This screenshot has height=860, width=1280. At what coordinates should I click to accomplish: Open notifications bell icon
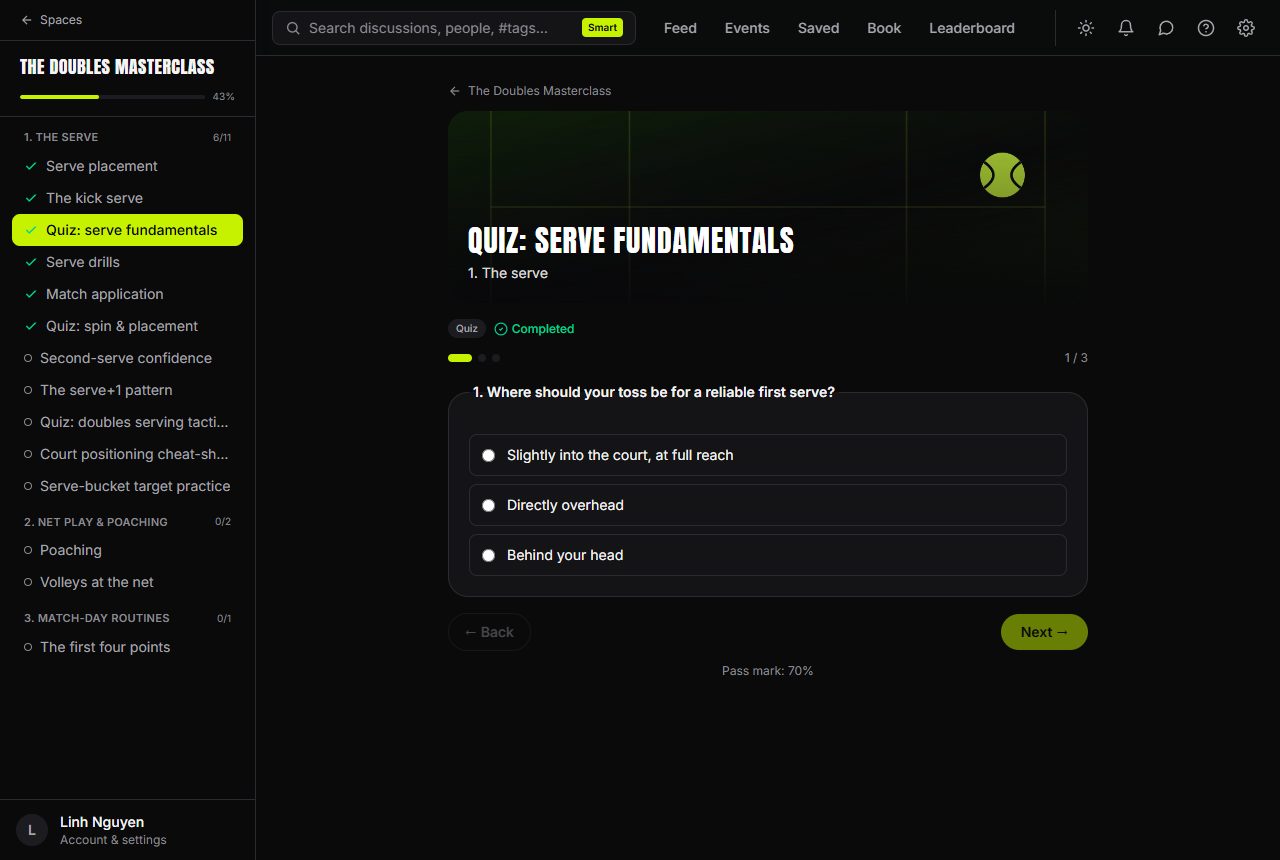pos(1126,28)
